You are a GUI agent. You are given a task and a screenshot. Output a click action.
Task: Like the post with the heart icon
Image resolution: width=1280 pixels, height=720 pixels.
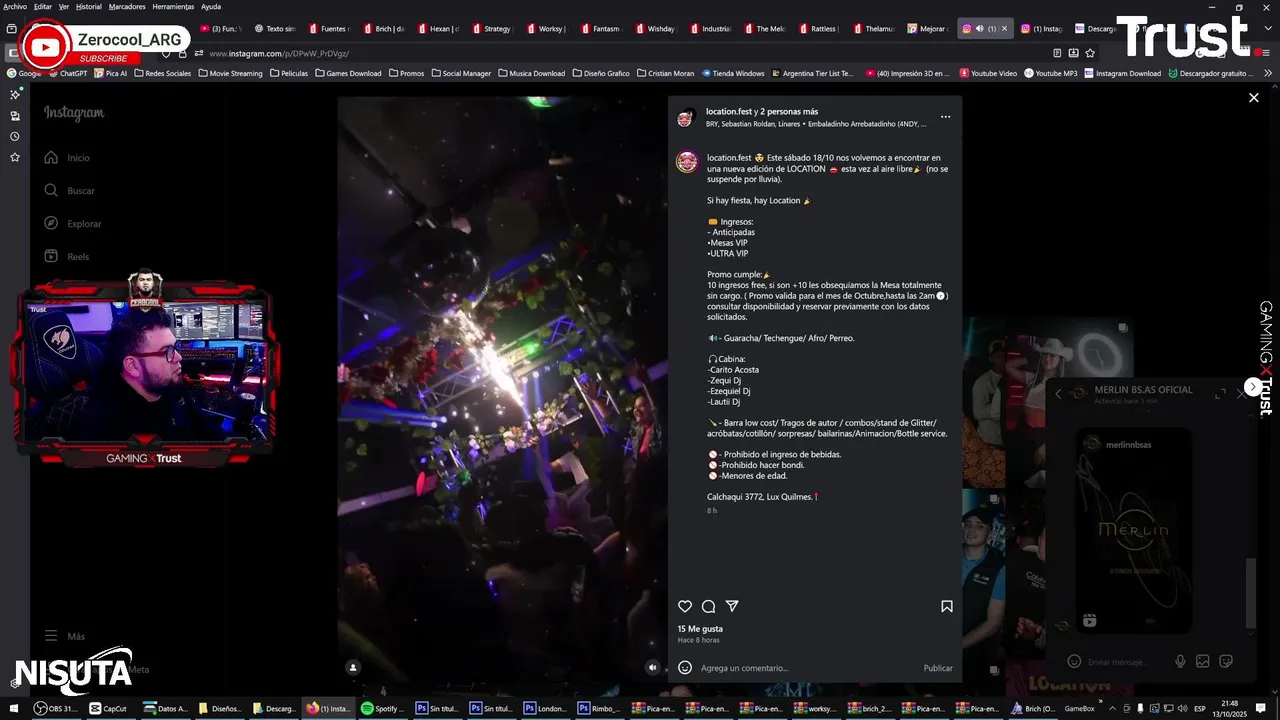[x=685, y=606]
